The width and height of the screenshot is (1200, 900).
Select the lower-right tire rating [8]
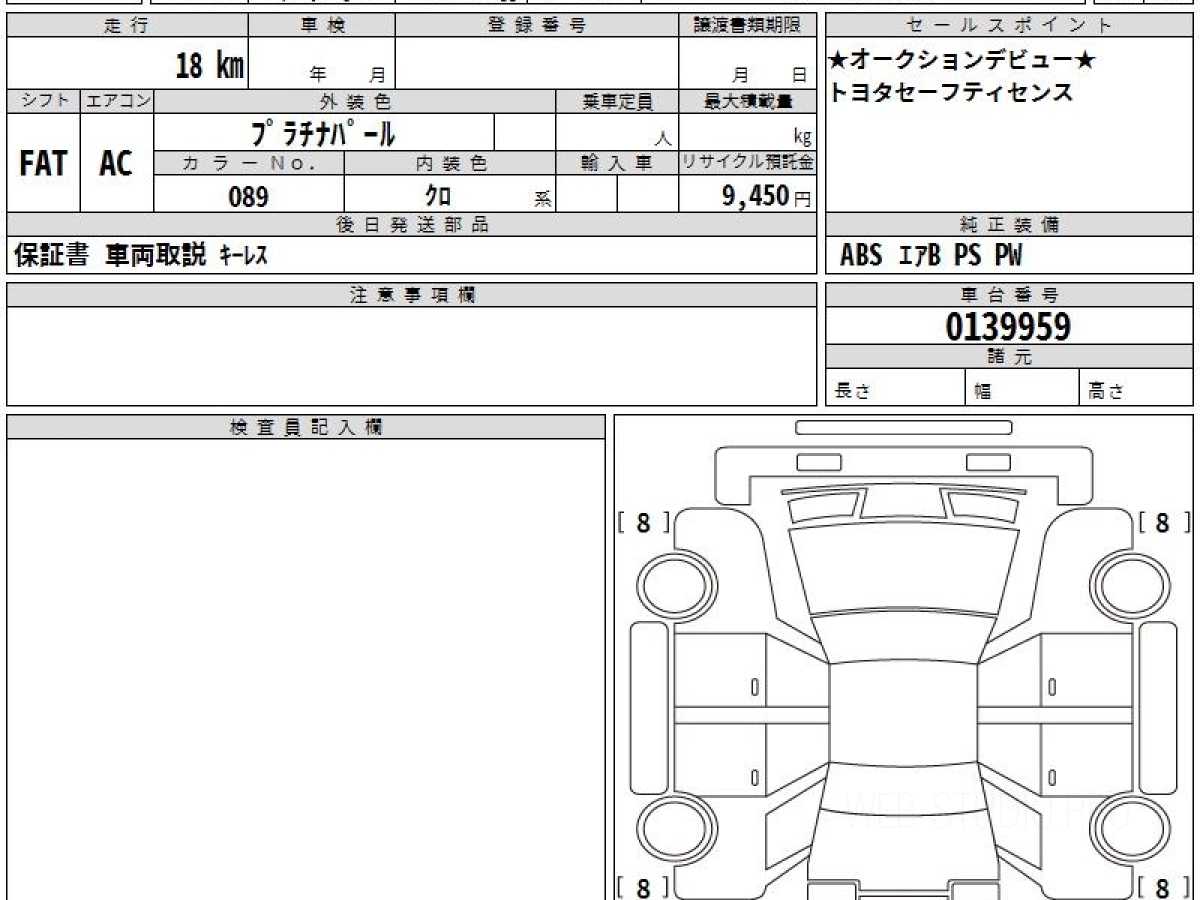1163,887
